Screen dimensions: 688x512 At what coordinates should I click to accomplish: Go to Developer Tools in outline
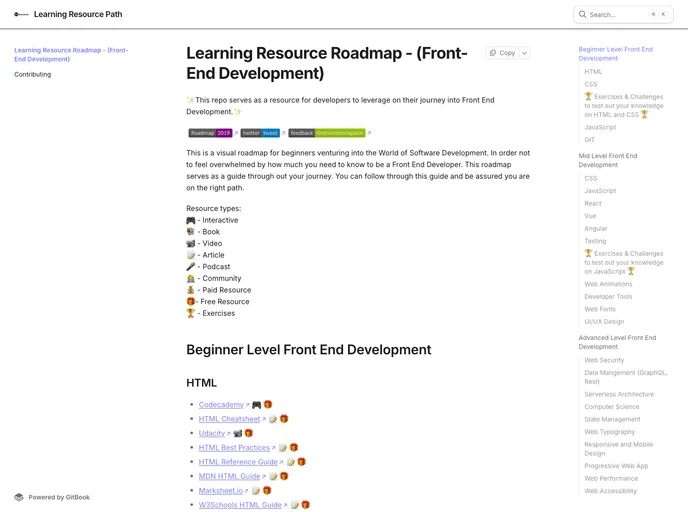[x=608, y=297]
